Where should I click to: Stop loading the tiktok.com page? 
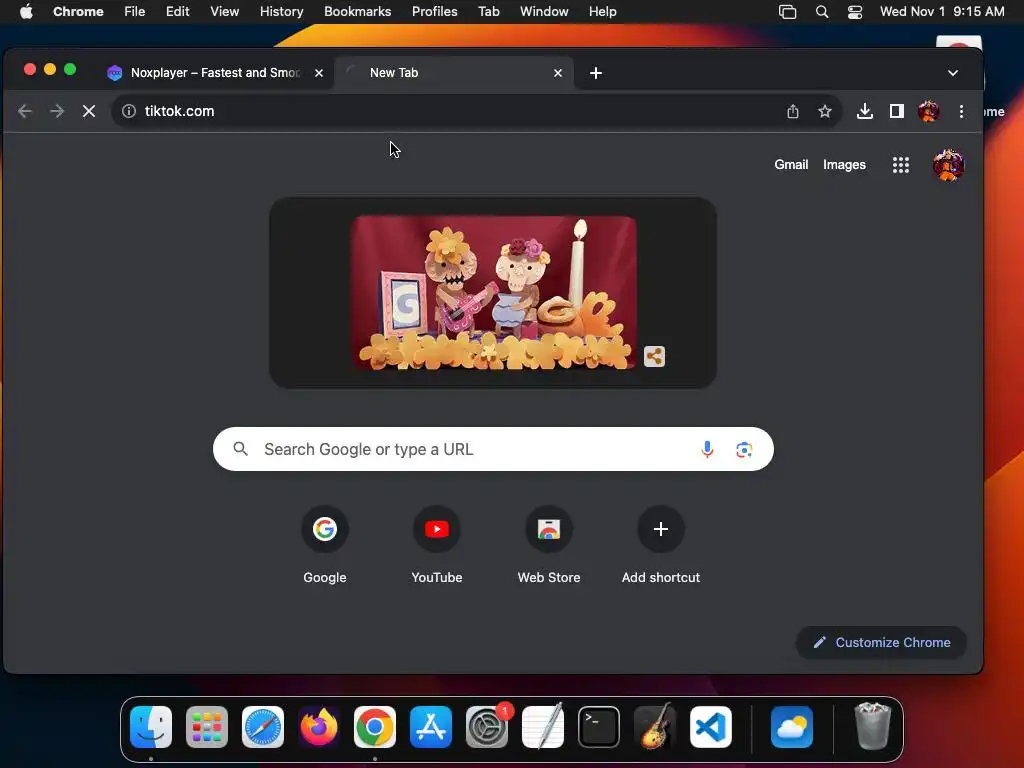point(89,111)
